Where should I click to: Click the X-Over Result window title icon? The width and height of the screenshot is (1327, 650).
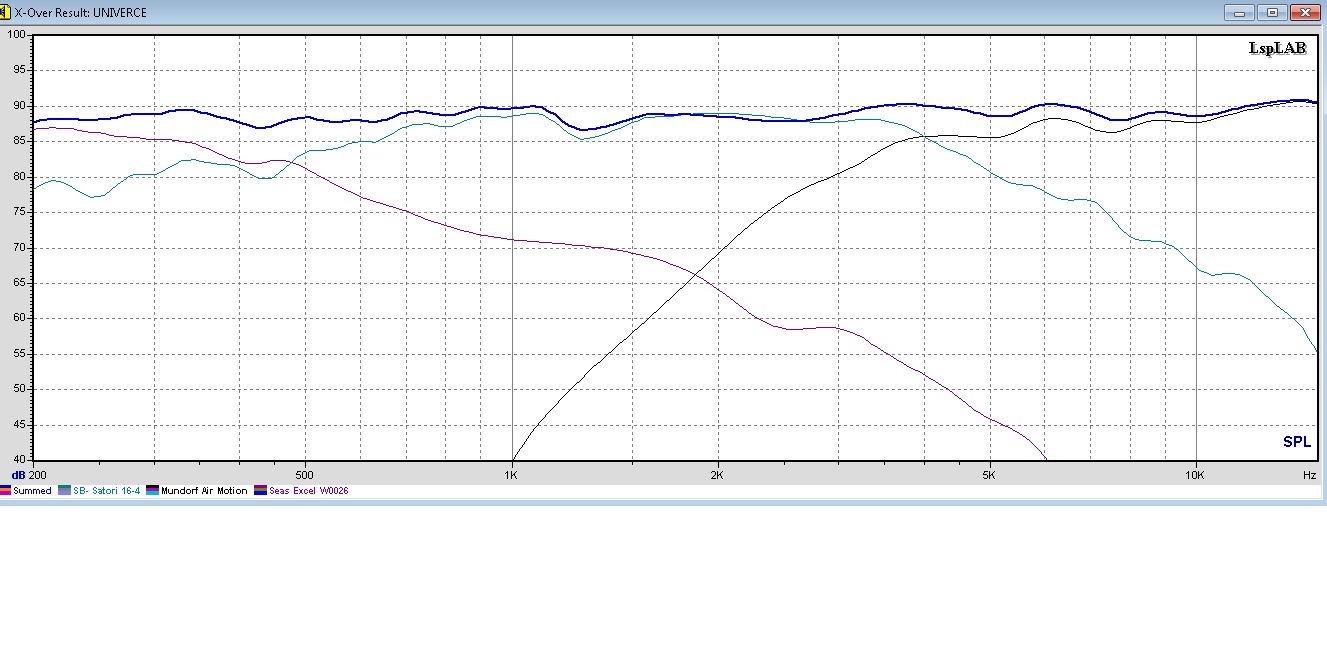5,12
